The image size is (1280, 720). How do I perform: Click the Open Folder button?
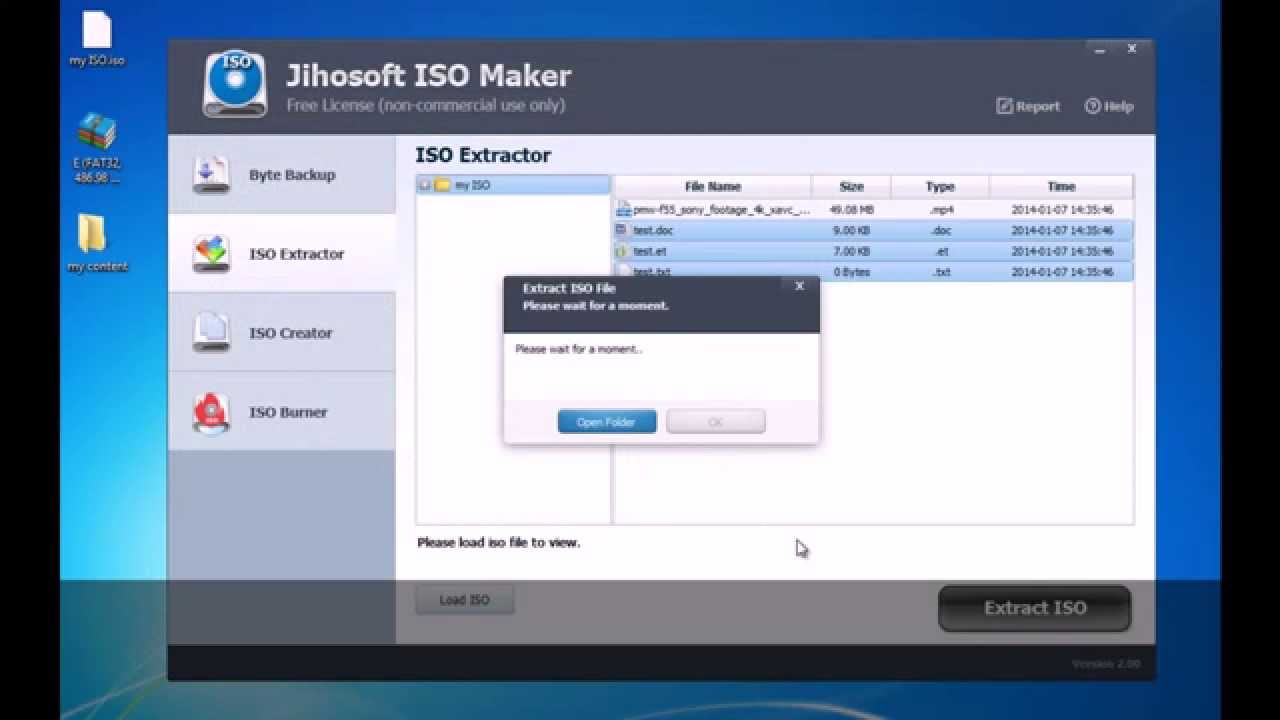coord(607,422)
